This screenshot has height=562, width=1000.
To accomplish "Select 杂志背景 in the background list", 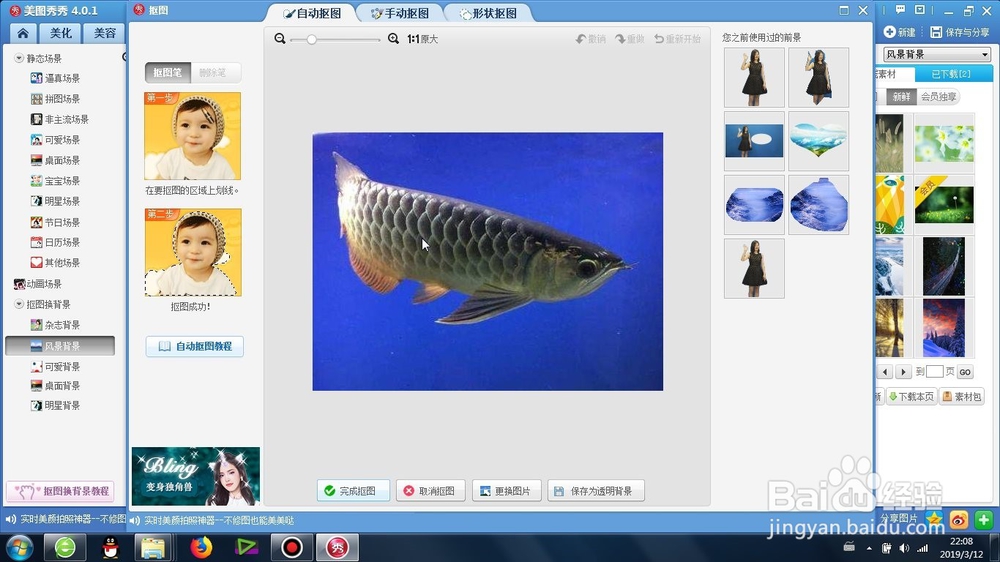I will click(55, 325).
